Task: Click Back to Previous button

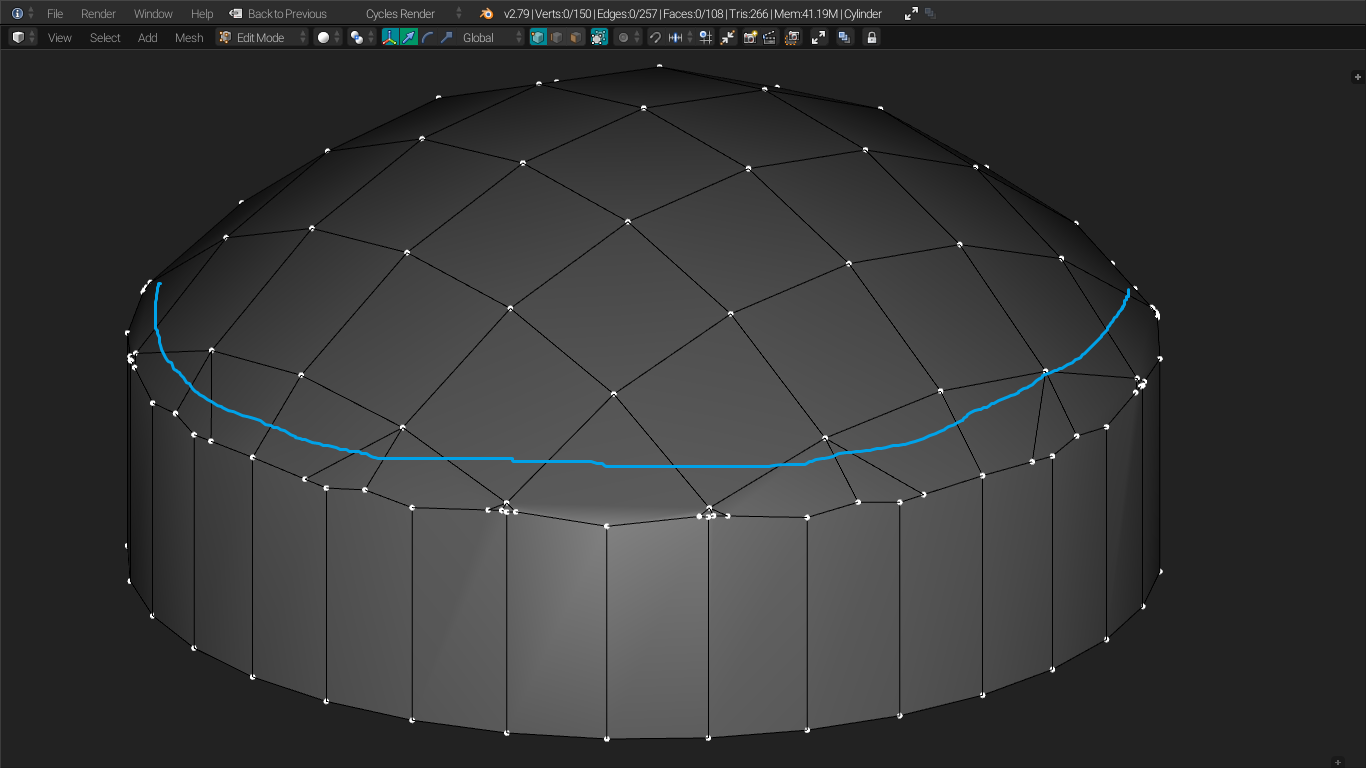Action: [277, 14]
